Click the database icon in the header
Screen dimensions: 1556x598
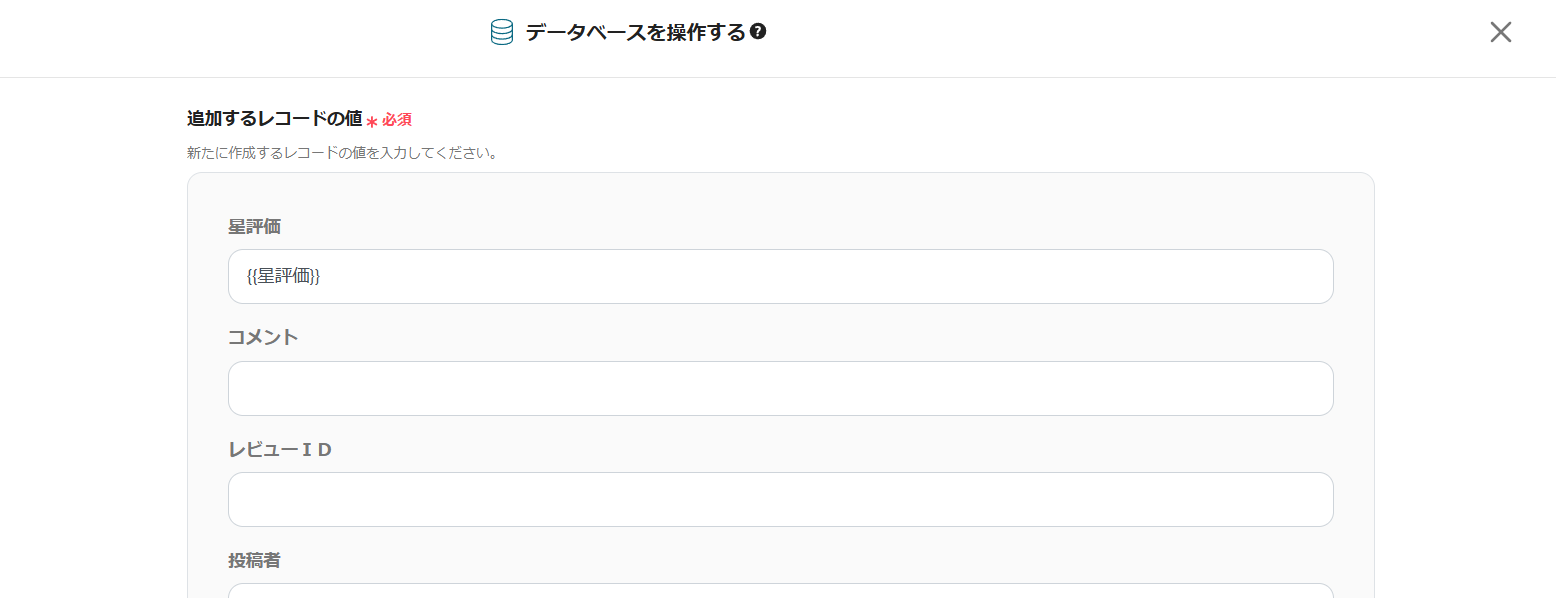(x=502, y=33)
